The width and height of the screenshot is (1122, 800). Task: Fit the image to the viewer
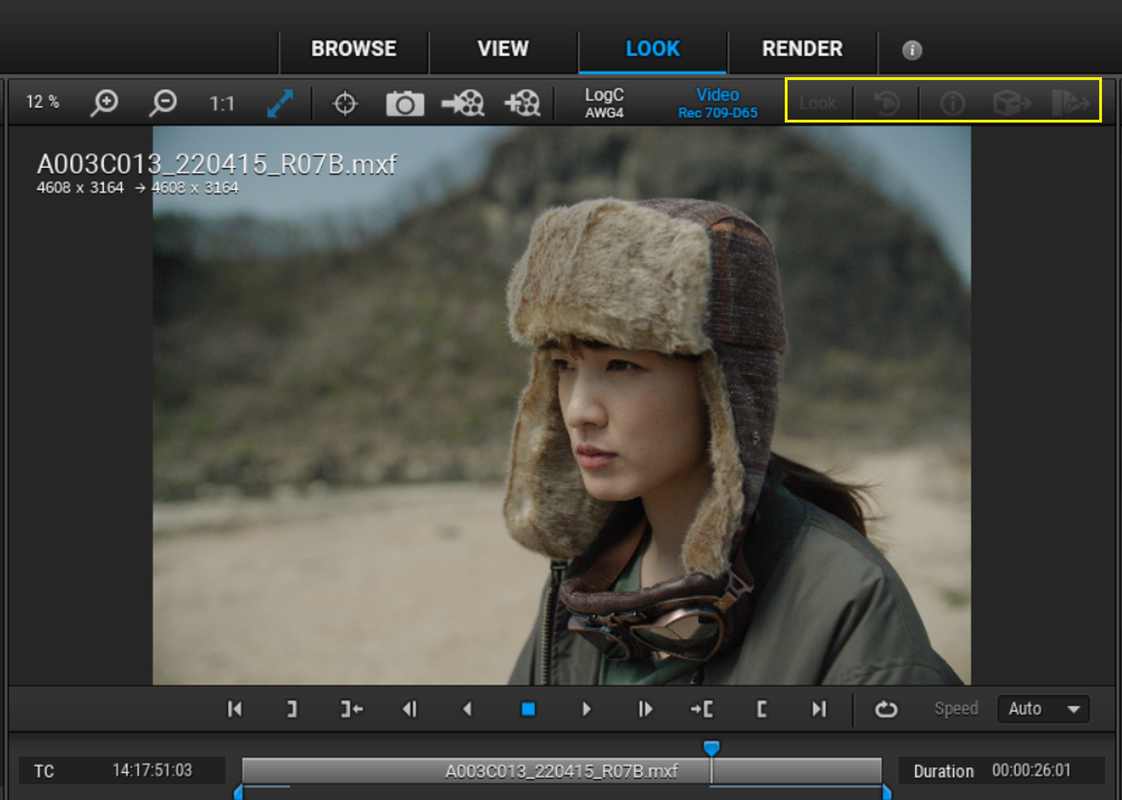(x=280, y=103)
